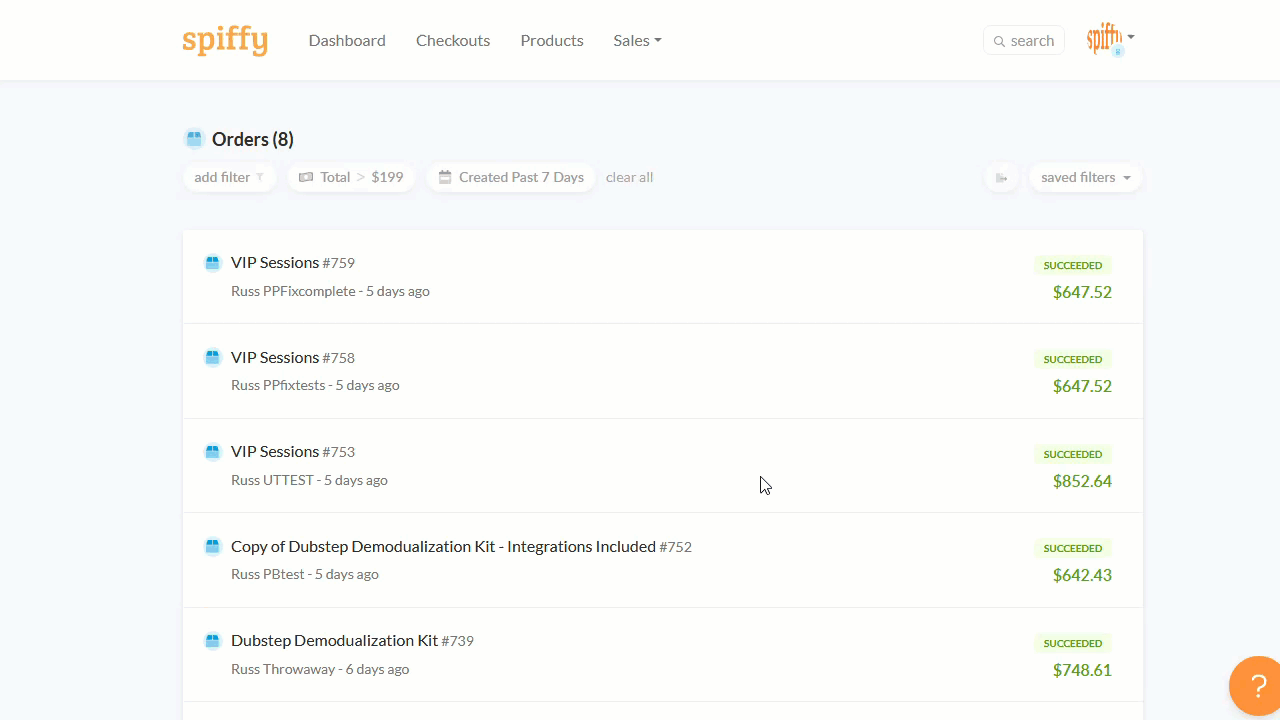
Task: Click the add filter button
Action: pos(229,177)
